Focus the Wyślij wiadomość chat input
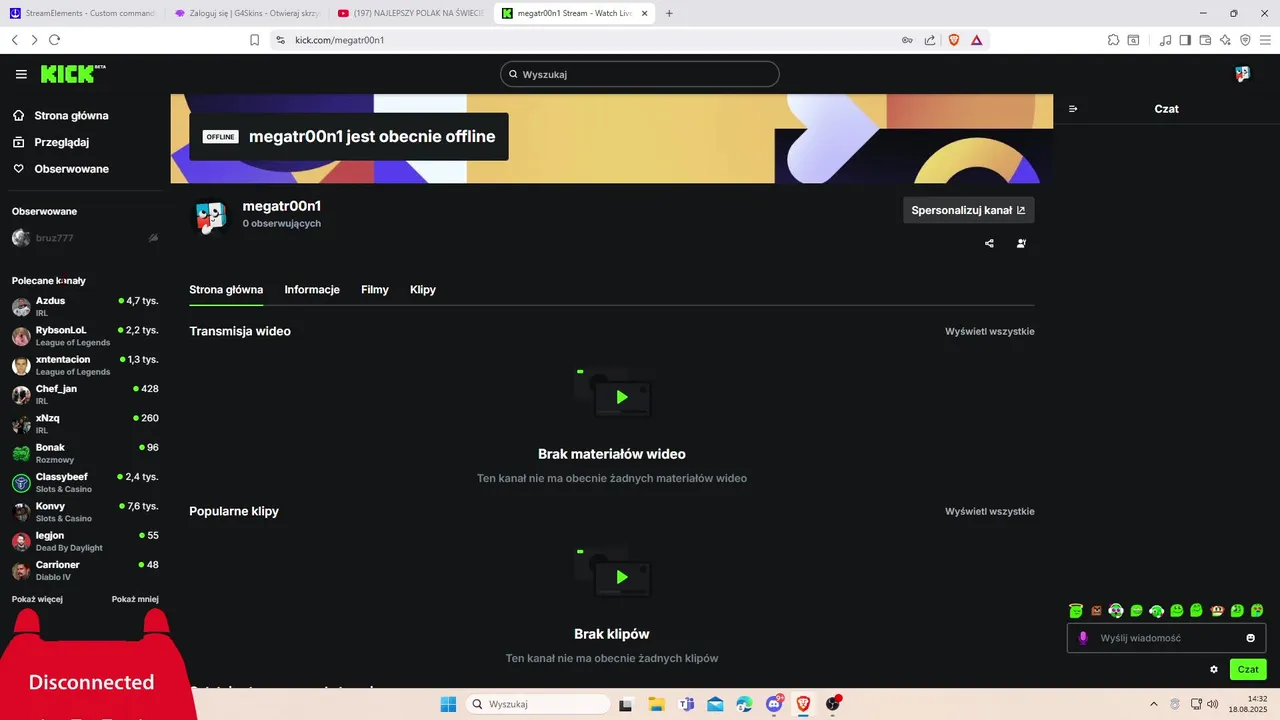Image resolution: width=1280 pixels, height=720 pixels. pos(1167,638)
